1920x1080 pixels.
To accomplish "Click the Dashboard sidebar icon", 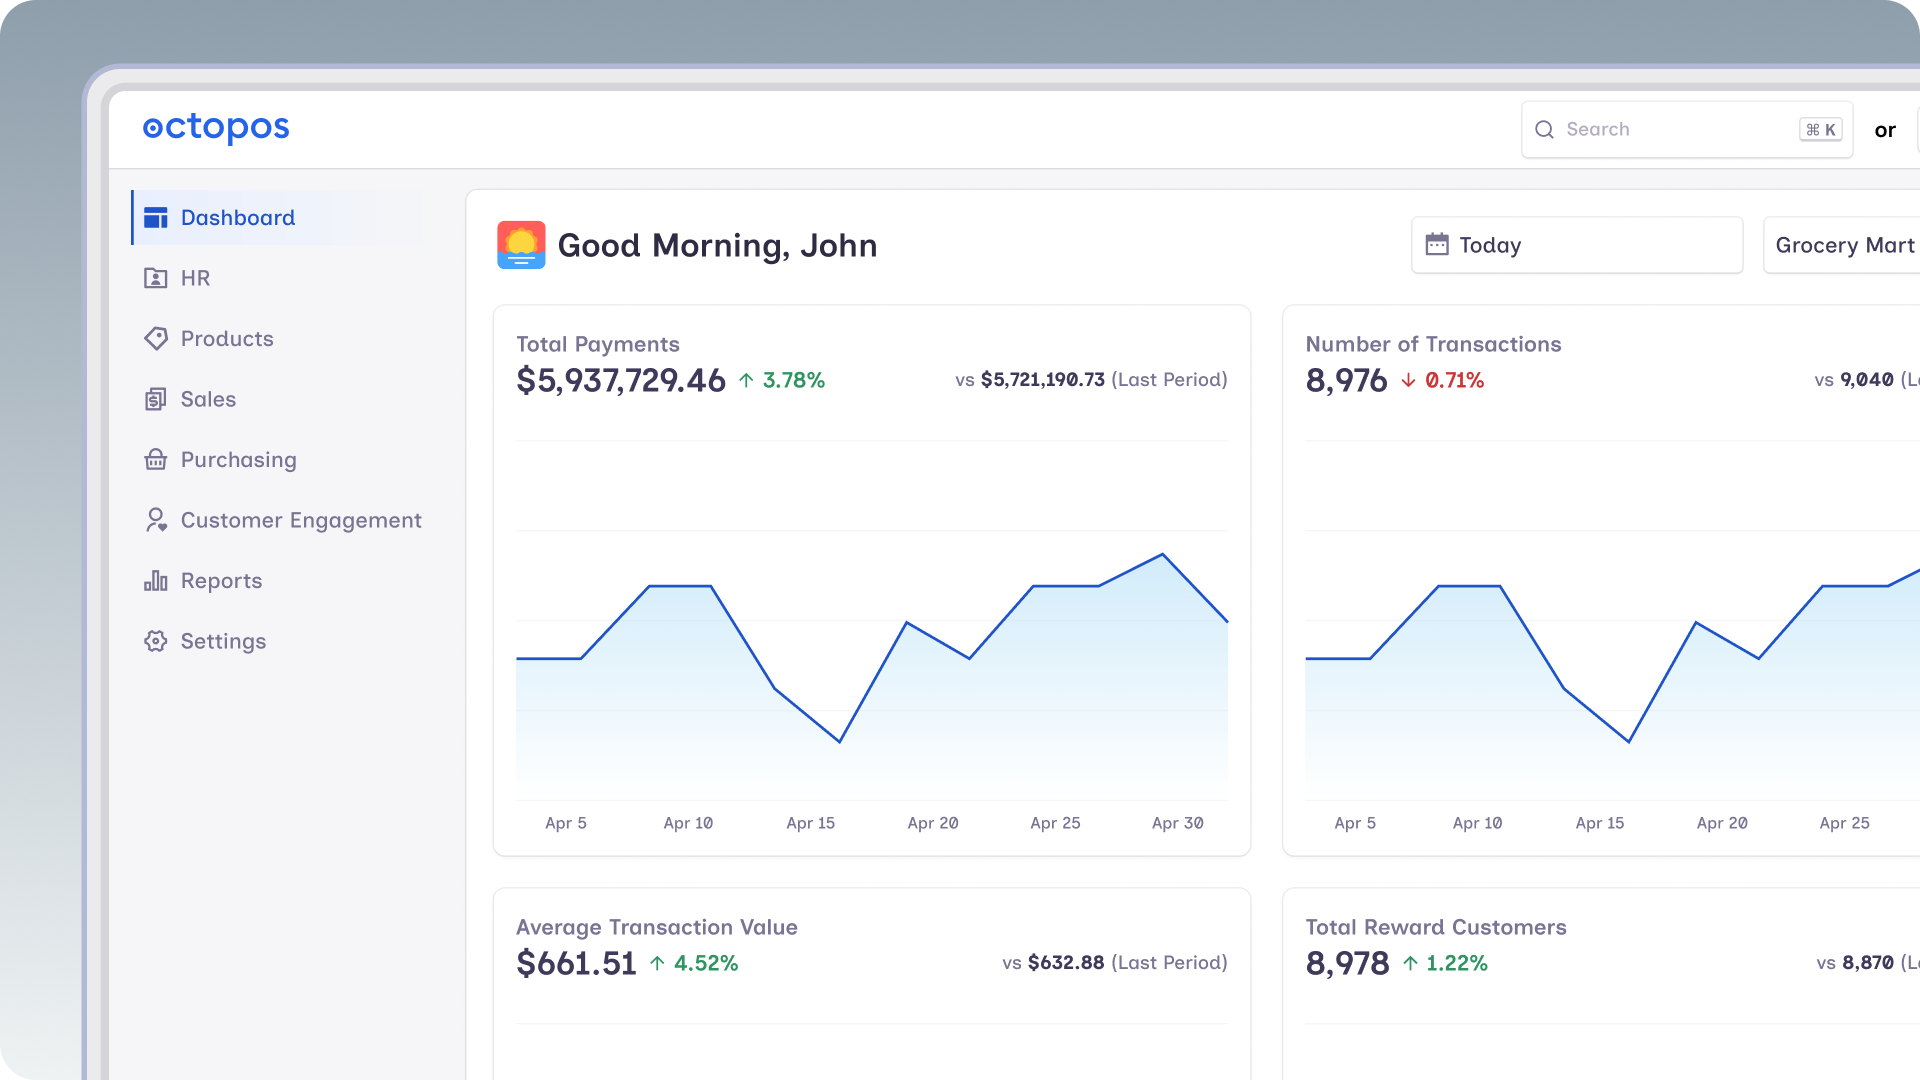I will coord(155,218).
